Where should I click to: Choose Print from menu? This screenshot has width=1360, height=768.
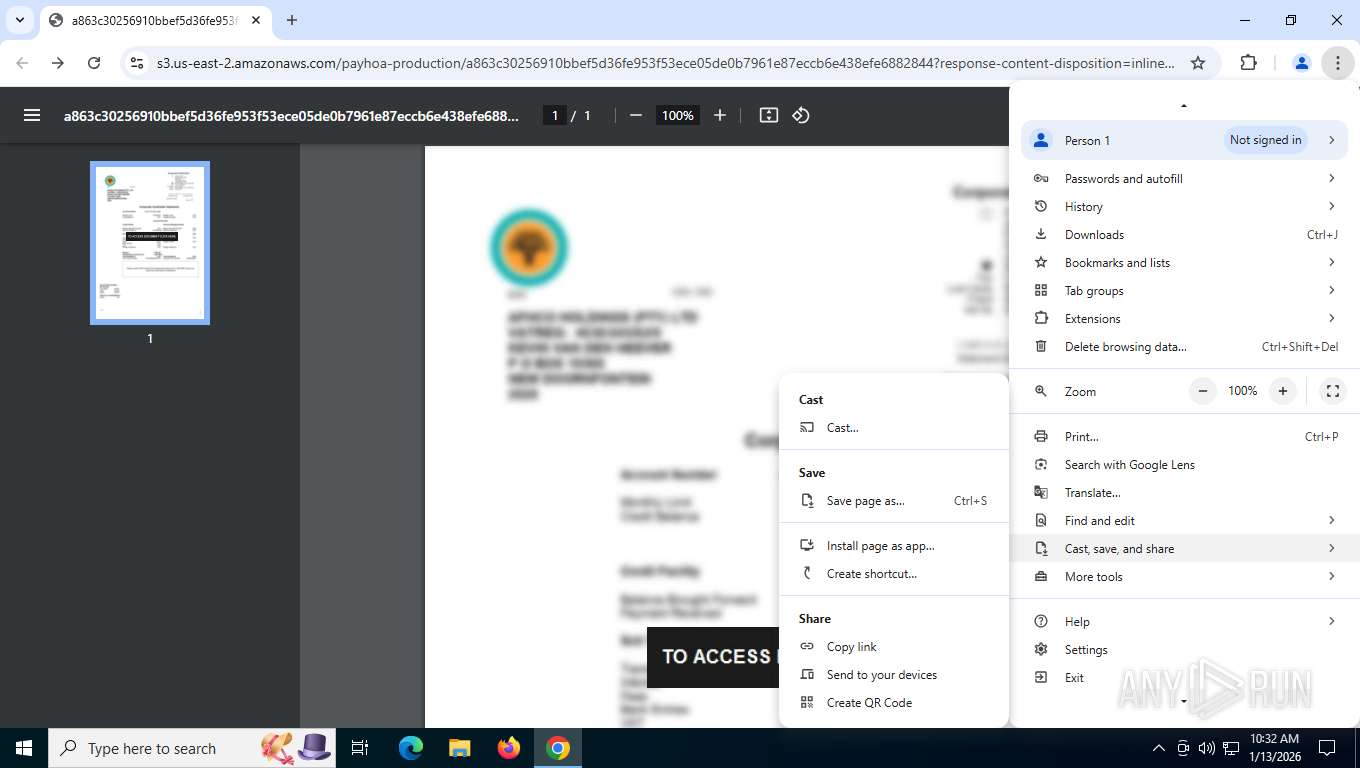[x=1184, y=437]
